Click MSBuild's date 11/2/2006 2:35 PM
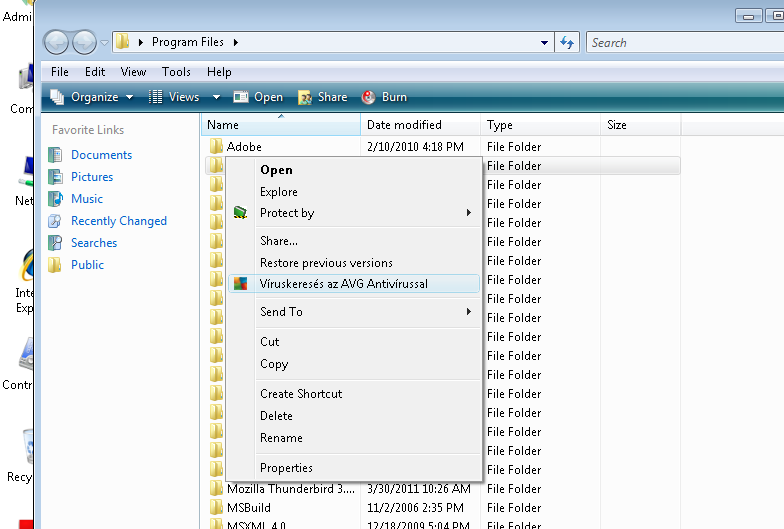 [x=415, y=508]
